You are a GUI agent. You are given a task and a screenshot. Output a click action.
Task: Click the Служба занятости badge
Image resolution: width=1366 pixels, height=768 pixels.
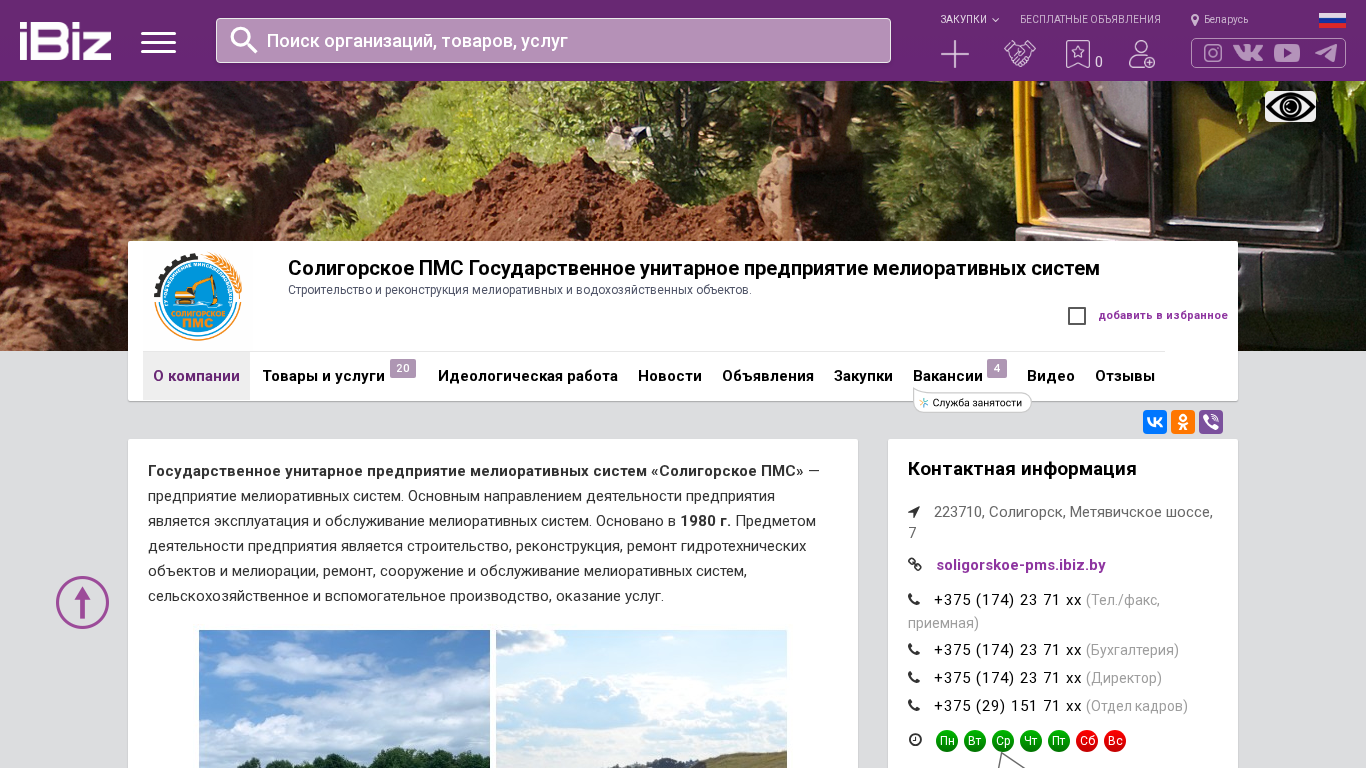[x=972, y=402]
